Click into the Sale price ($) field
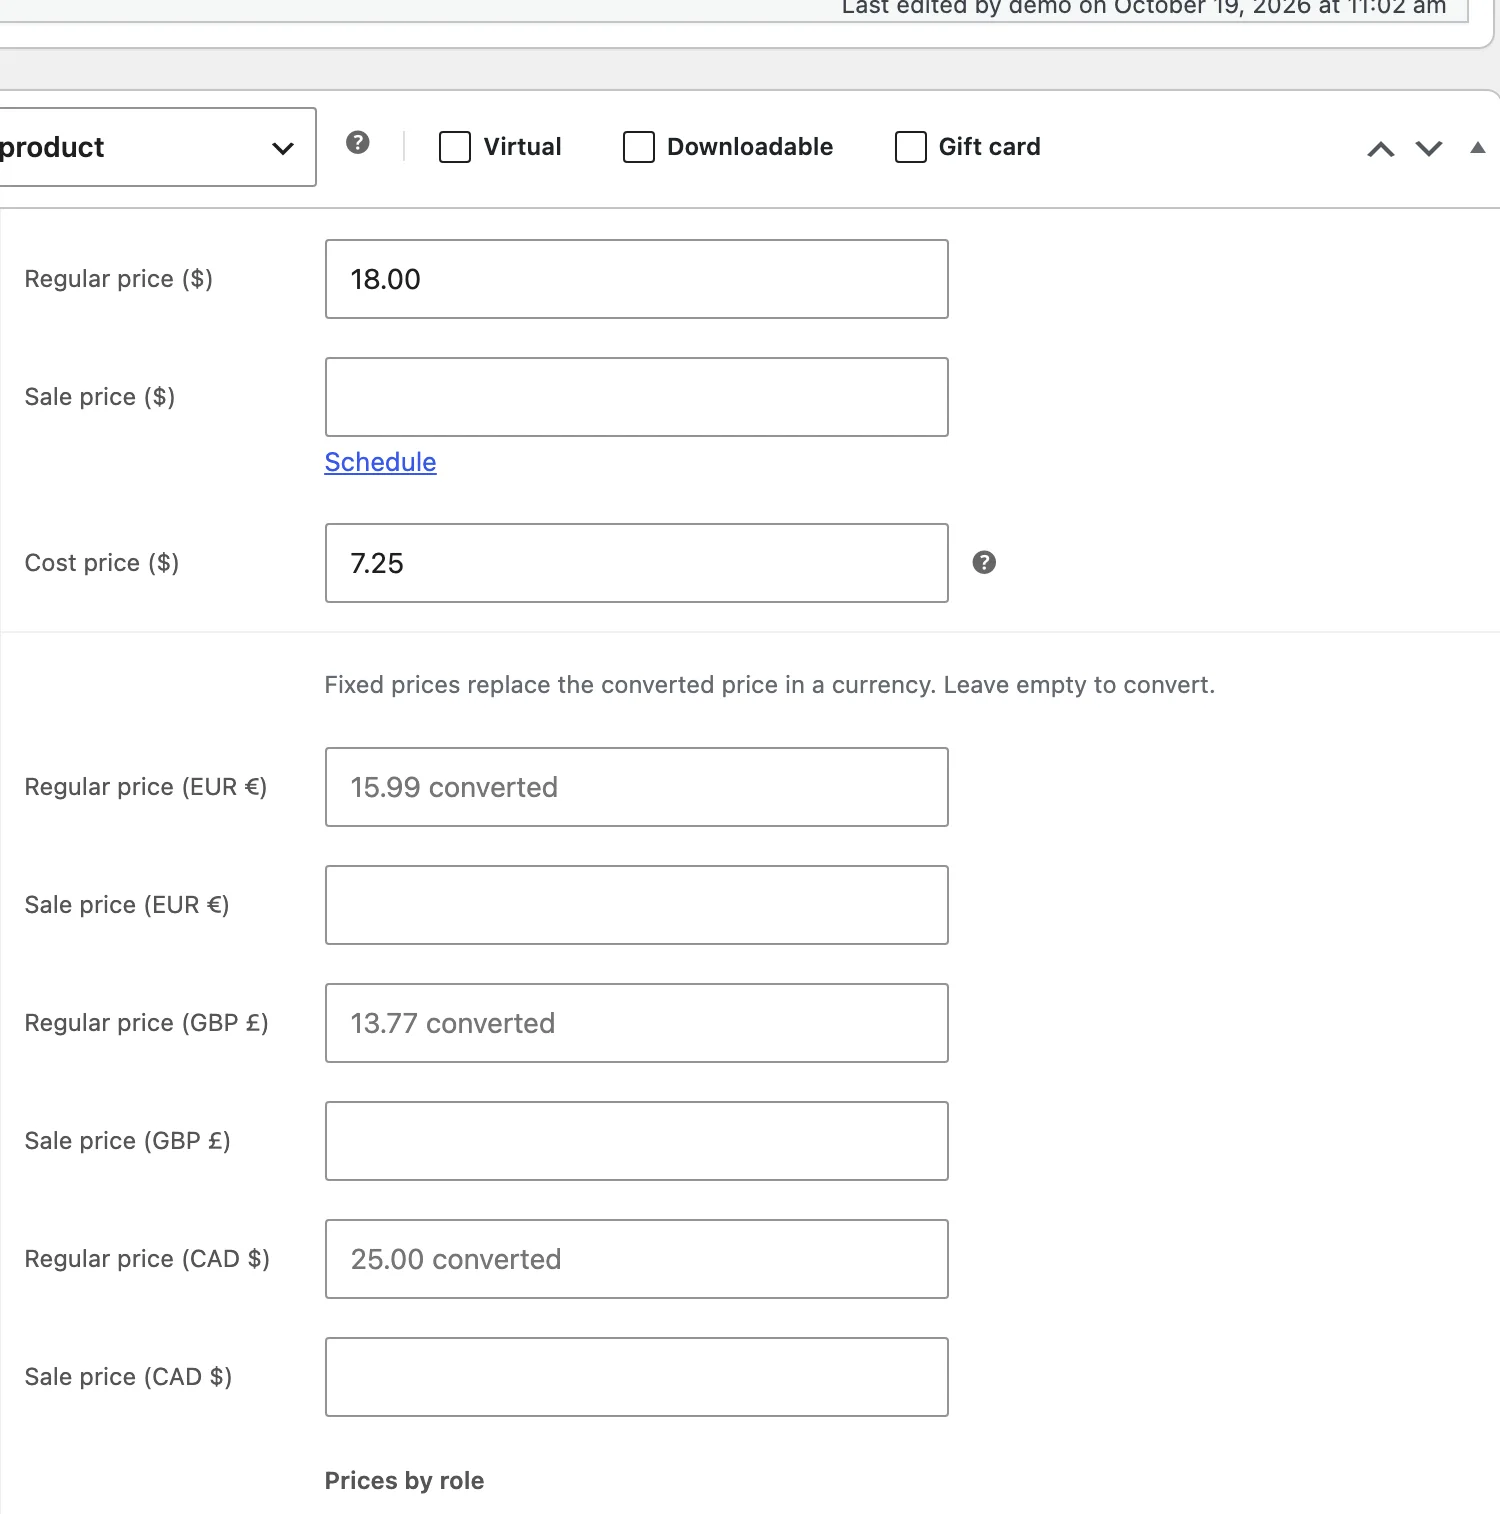 (x=637, y=397)
